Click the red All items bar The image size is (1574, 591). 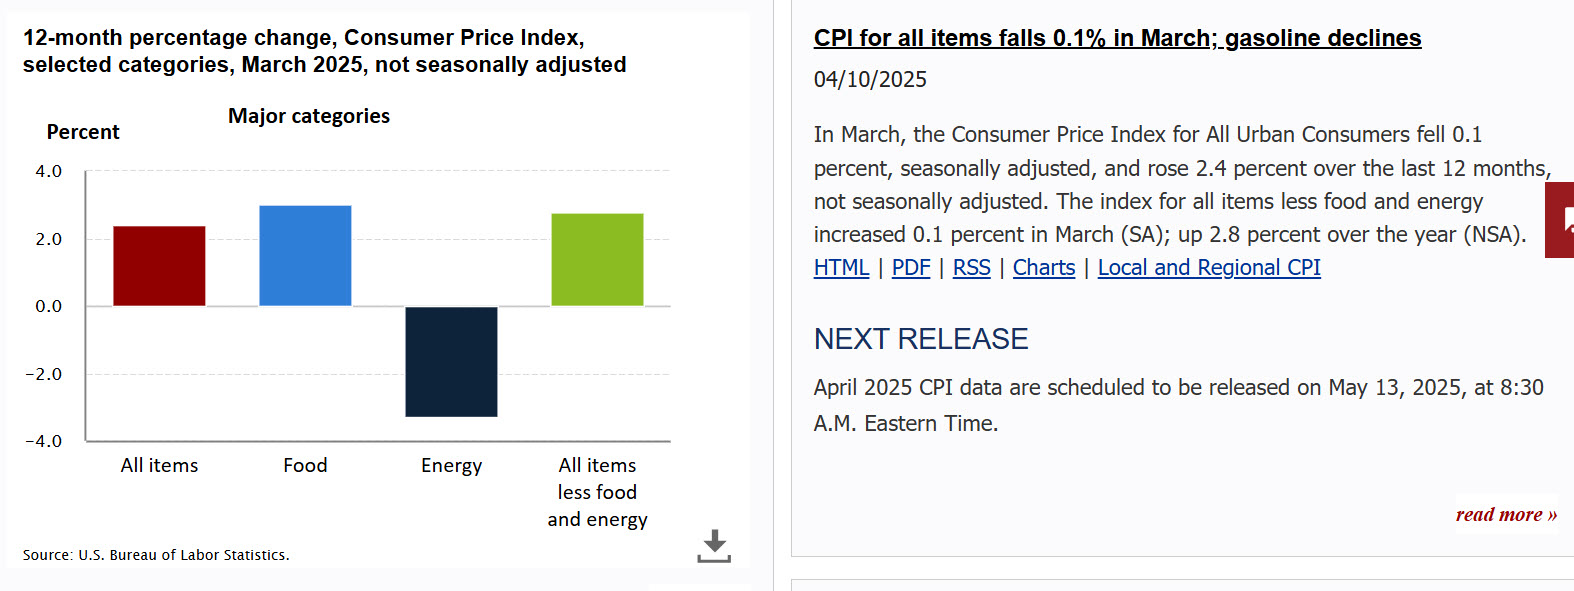tap(159, 266)
